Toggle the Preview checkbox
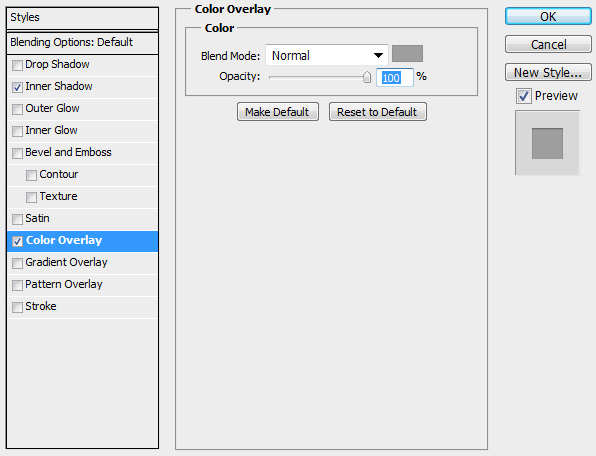 click(x=523, y=96)
